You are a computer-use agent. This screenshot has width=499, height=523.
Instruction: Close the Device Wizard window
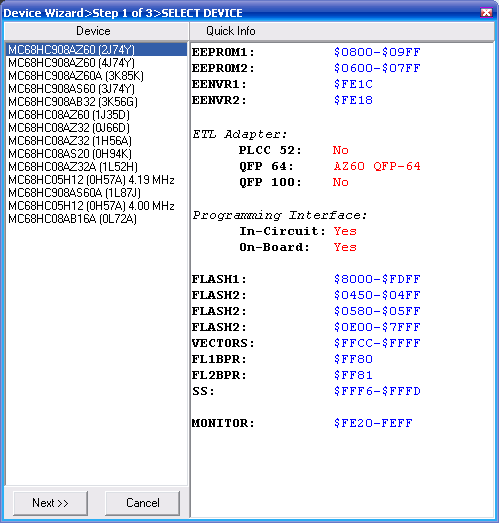point(486,13)
